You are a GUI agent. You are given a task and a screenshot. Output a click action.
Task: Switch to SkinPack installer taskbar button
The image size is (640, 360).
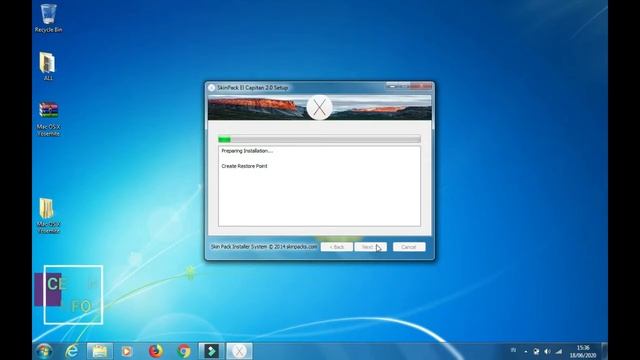239,351
